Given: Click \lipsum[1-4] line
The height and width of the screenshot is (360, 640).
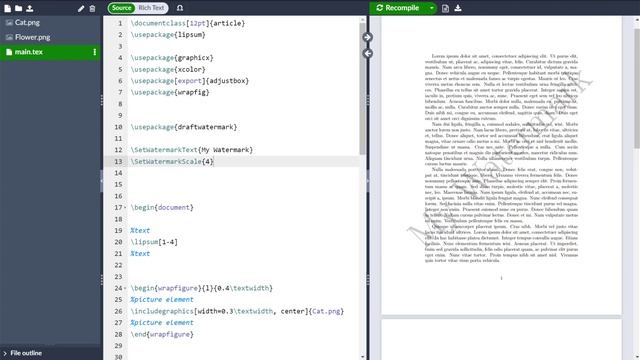Looking at the screenshot, I should pyautogui.click(x=154, y=242).
